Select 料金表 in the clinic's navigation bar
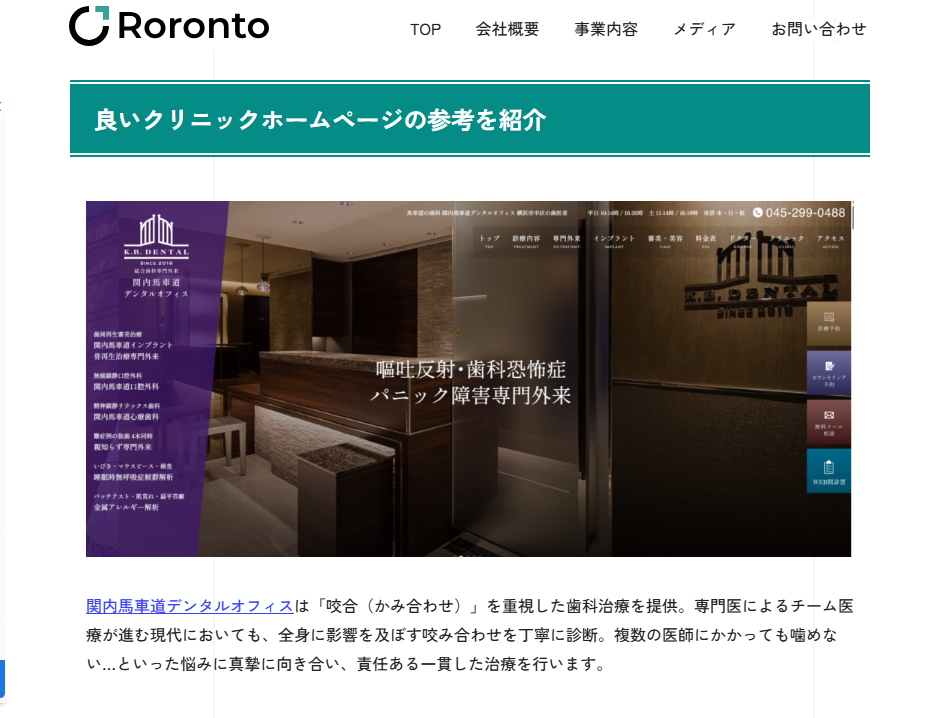The width and height of the screenshot is (931, 718). click(x=705, y=240)
